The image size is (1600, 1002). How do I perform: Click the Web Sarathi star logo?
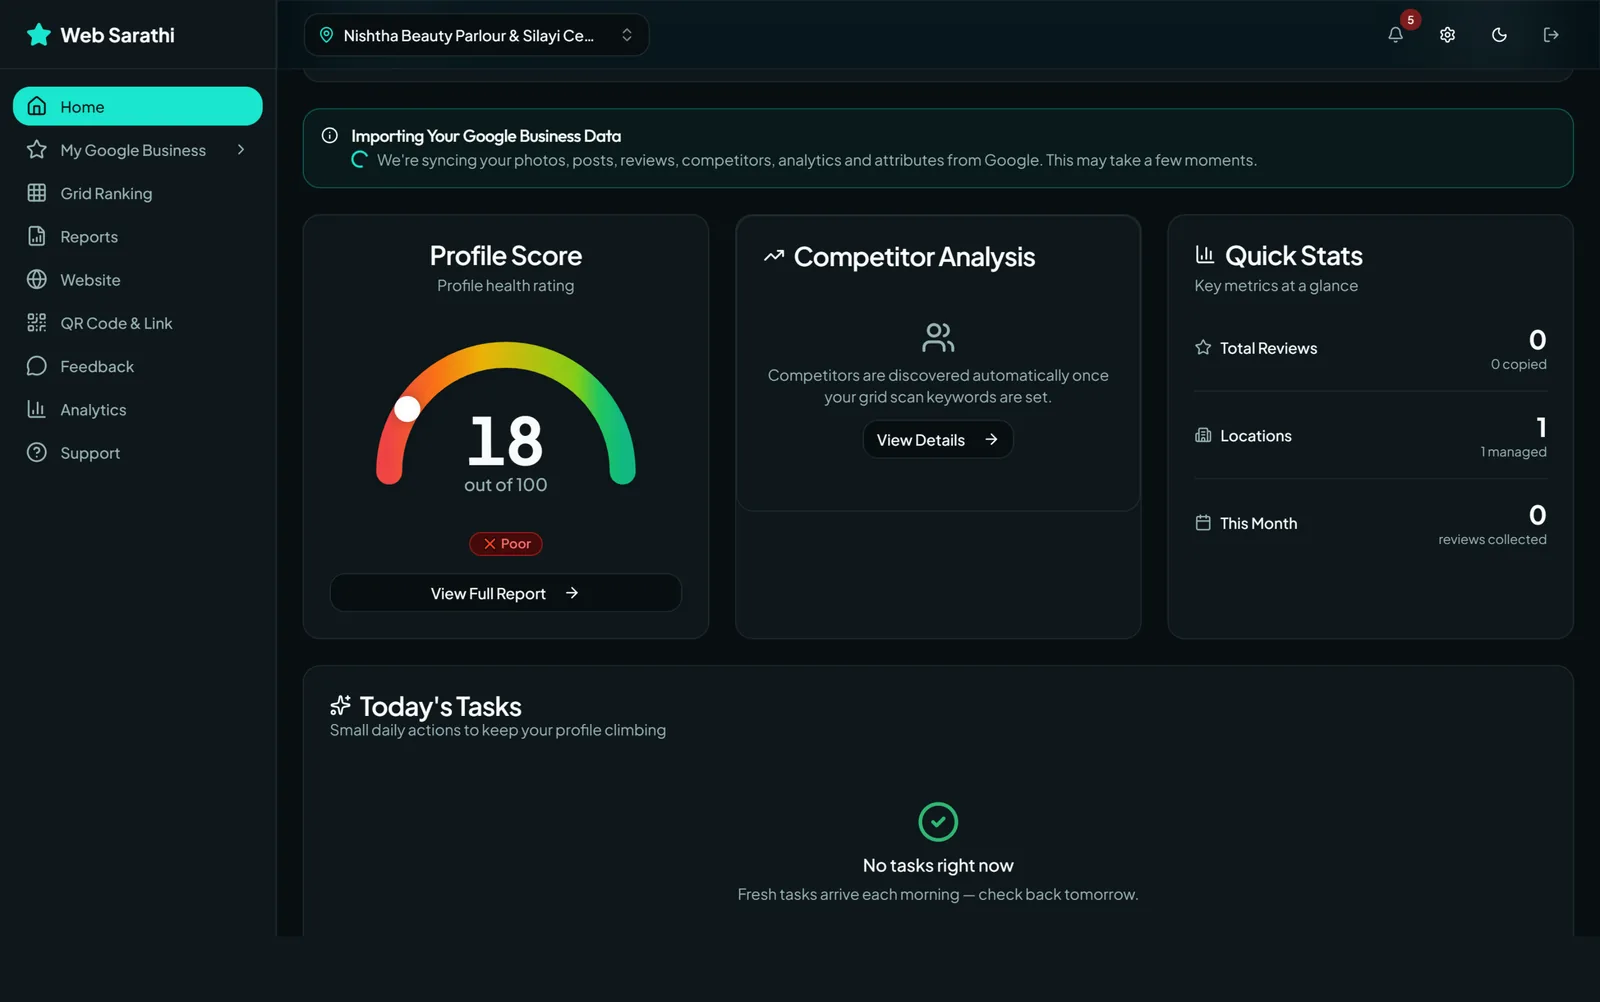coord(38,35)
